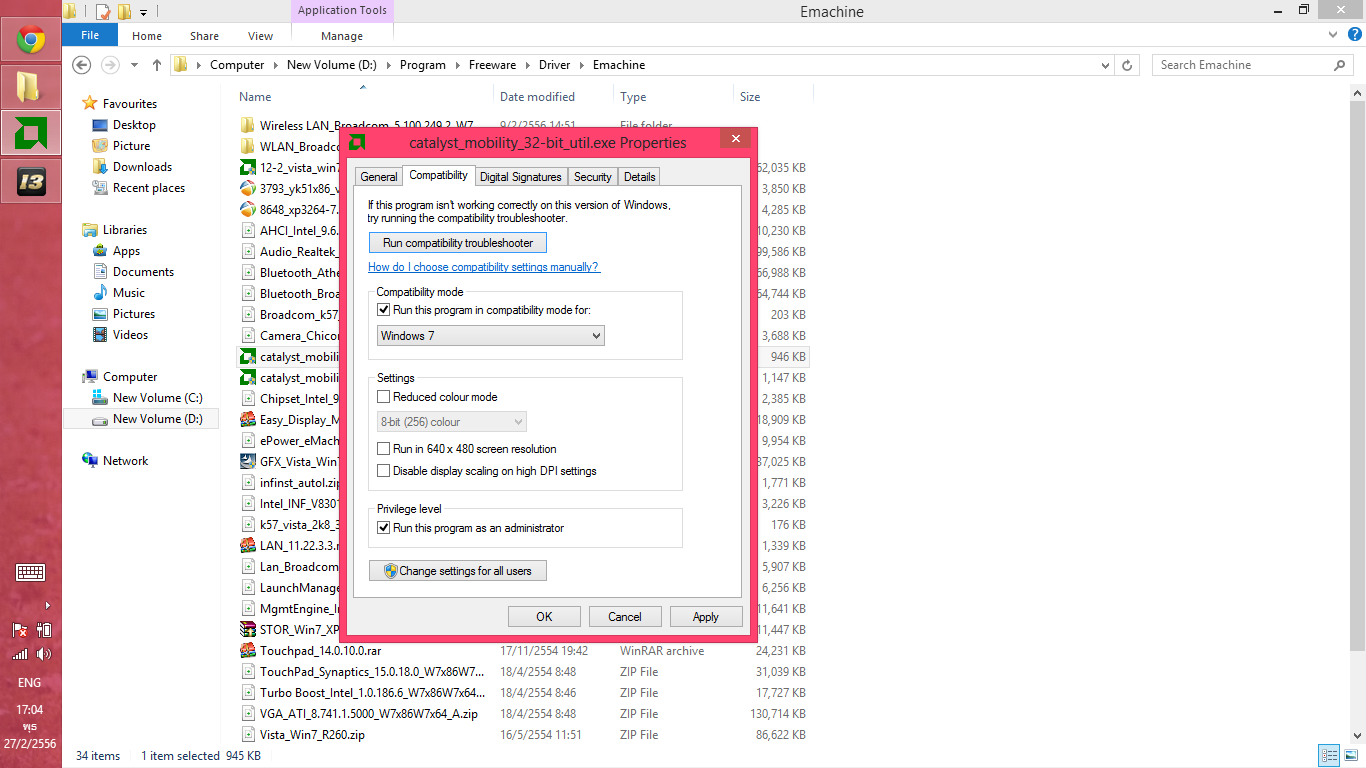This screenshot has height=768, width=1366.
Task: Untick Run this program in compatibility mode
Action: [x=384, y=310]
